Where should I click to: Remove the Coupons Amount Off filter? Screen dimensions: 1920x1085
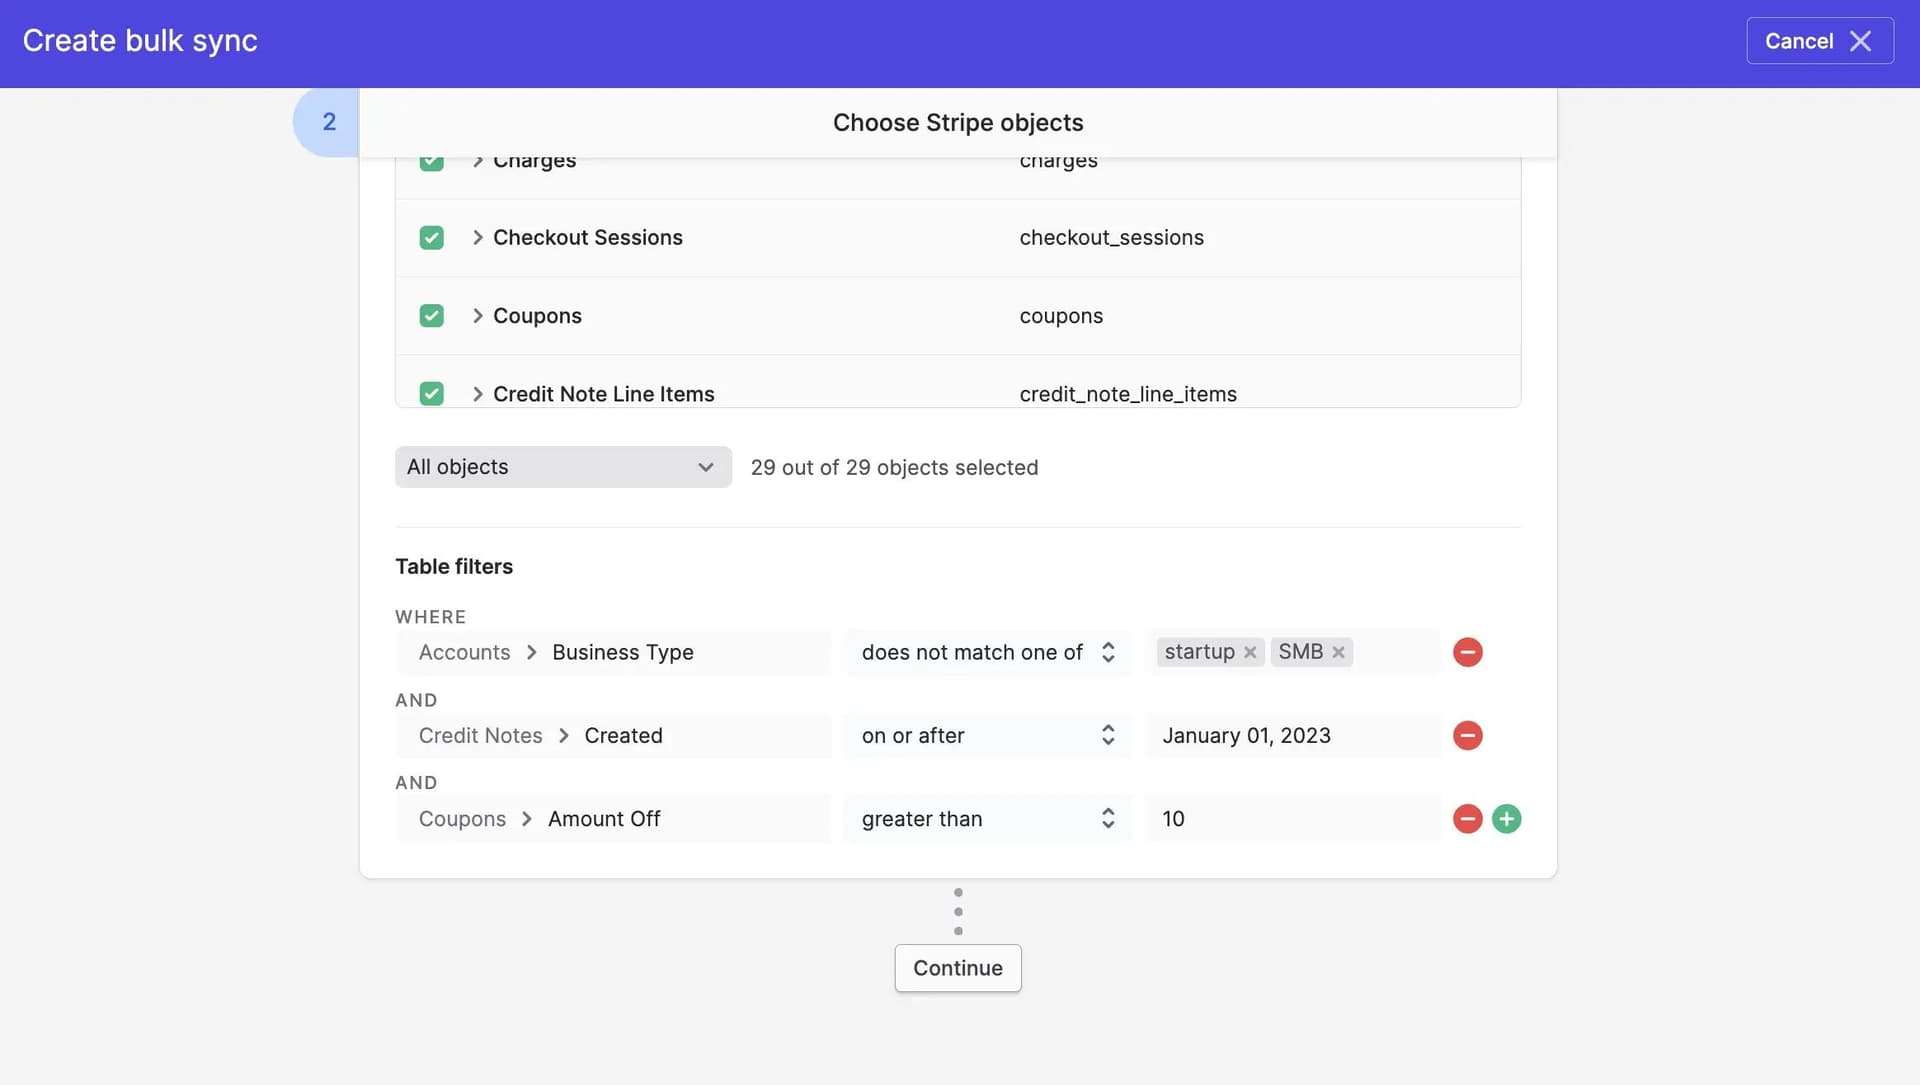click(1467, 819)
